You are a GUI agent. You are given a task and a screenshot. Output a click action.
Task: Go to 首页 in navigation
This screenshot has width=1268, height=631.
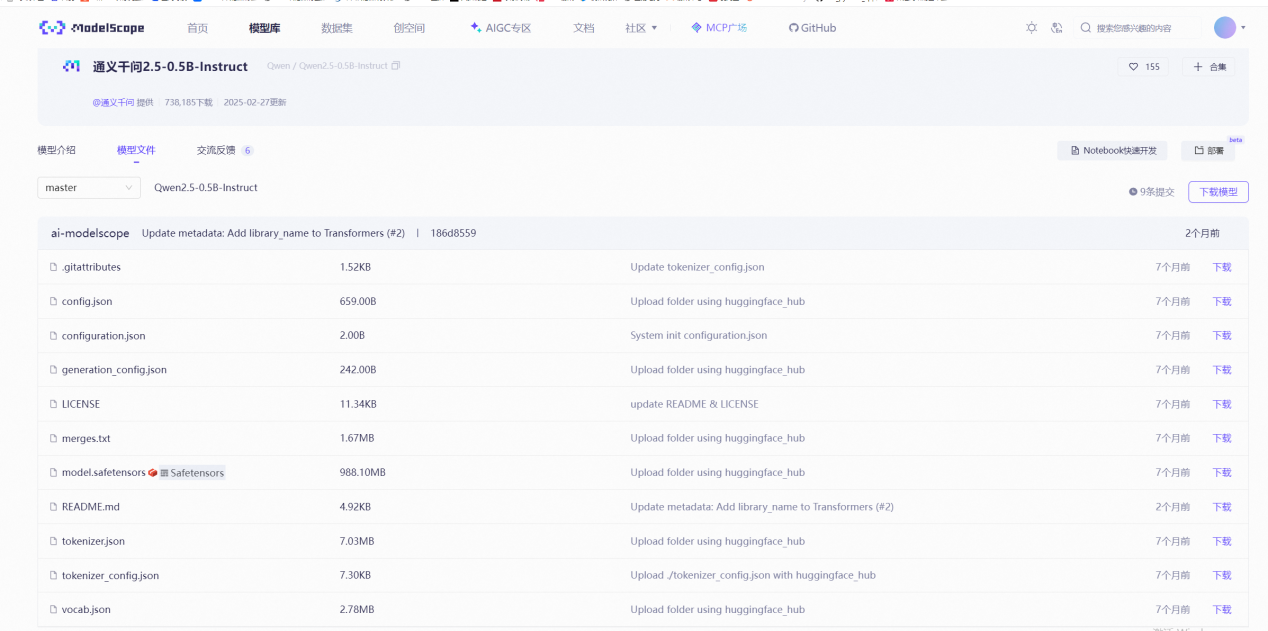tap(198, 28)
